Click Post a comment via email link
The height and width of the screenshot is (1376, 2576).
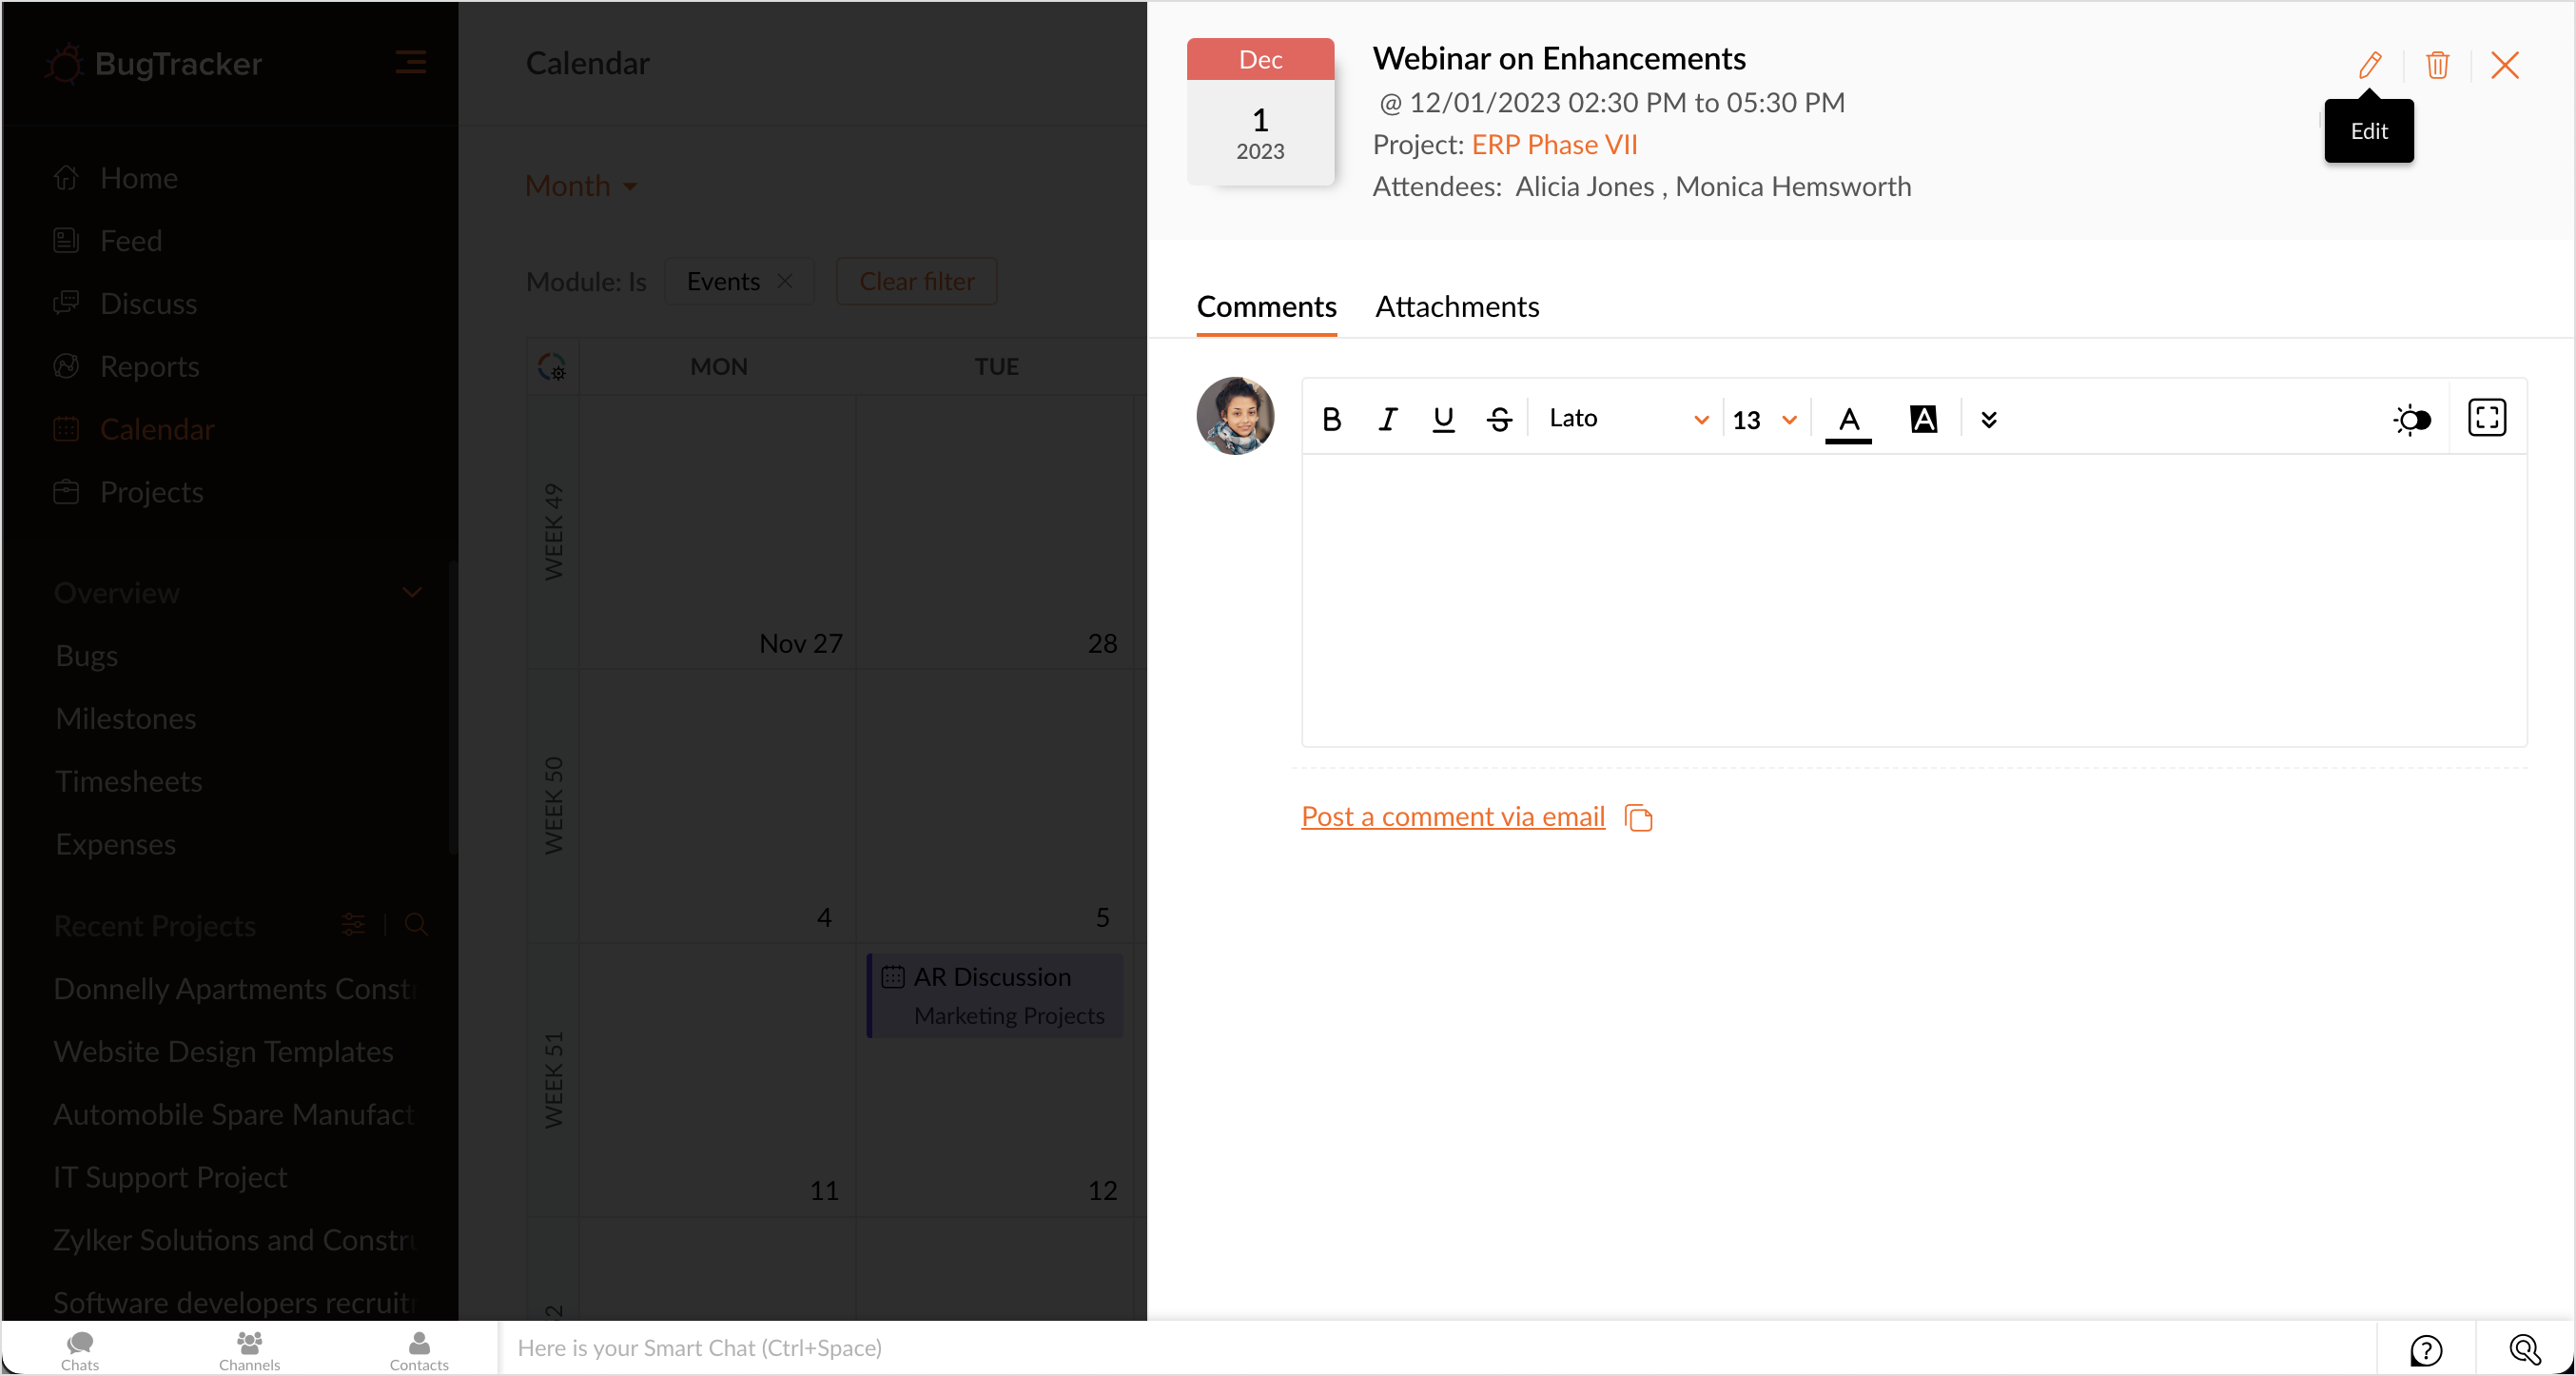(1452, 816)
